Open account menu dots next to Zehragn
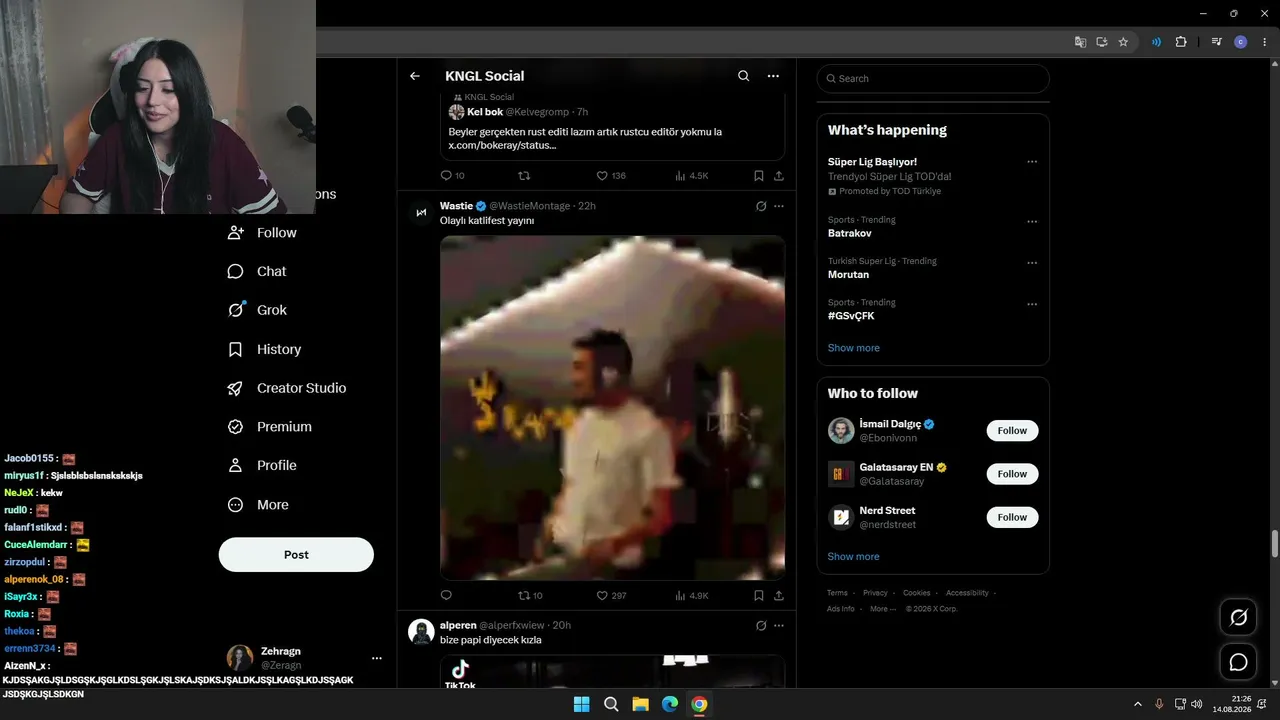 pyautogui.click(x=377, y=658)
